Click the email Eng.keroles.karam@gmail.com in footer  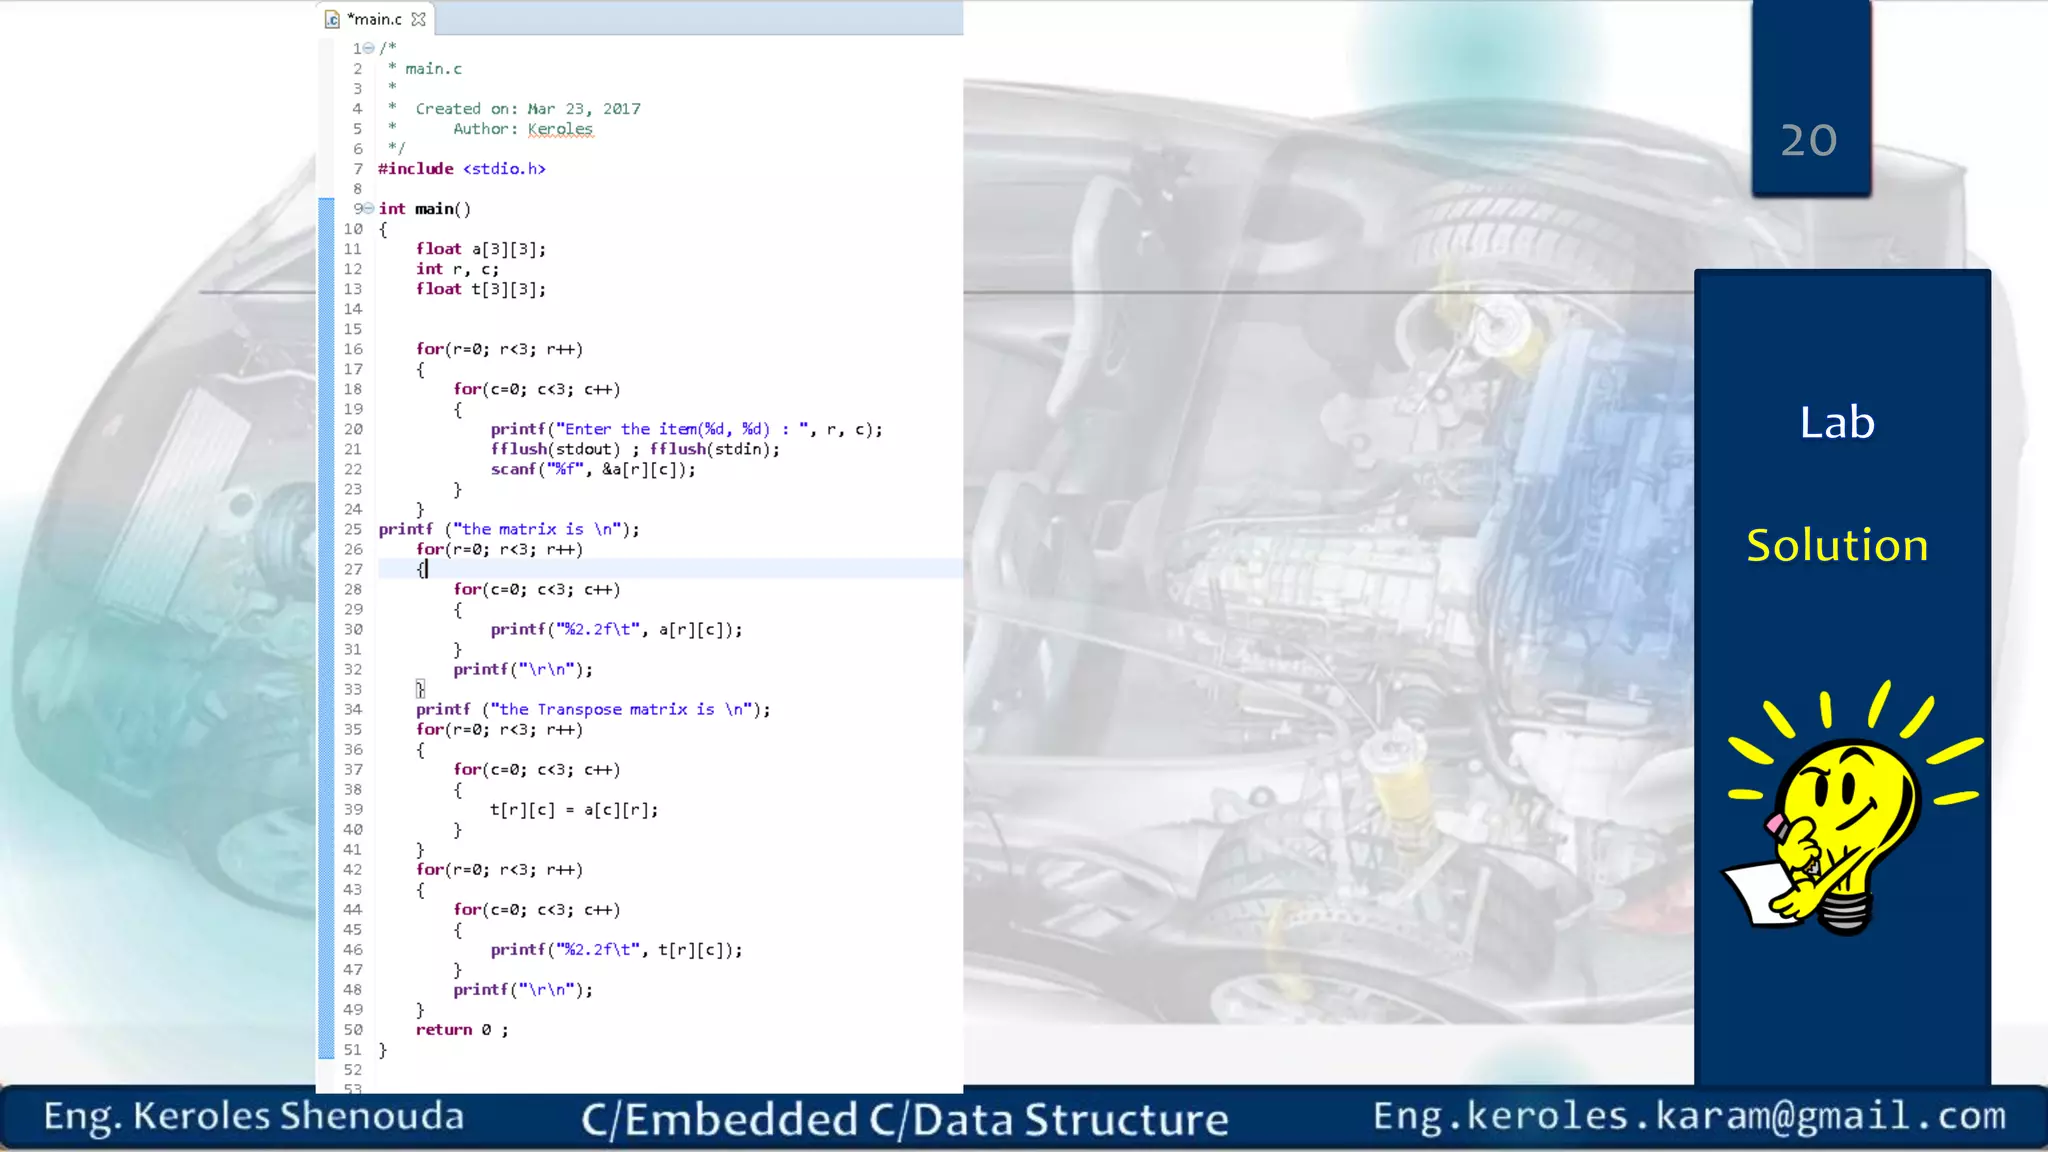coord(1689,1116)
